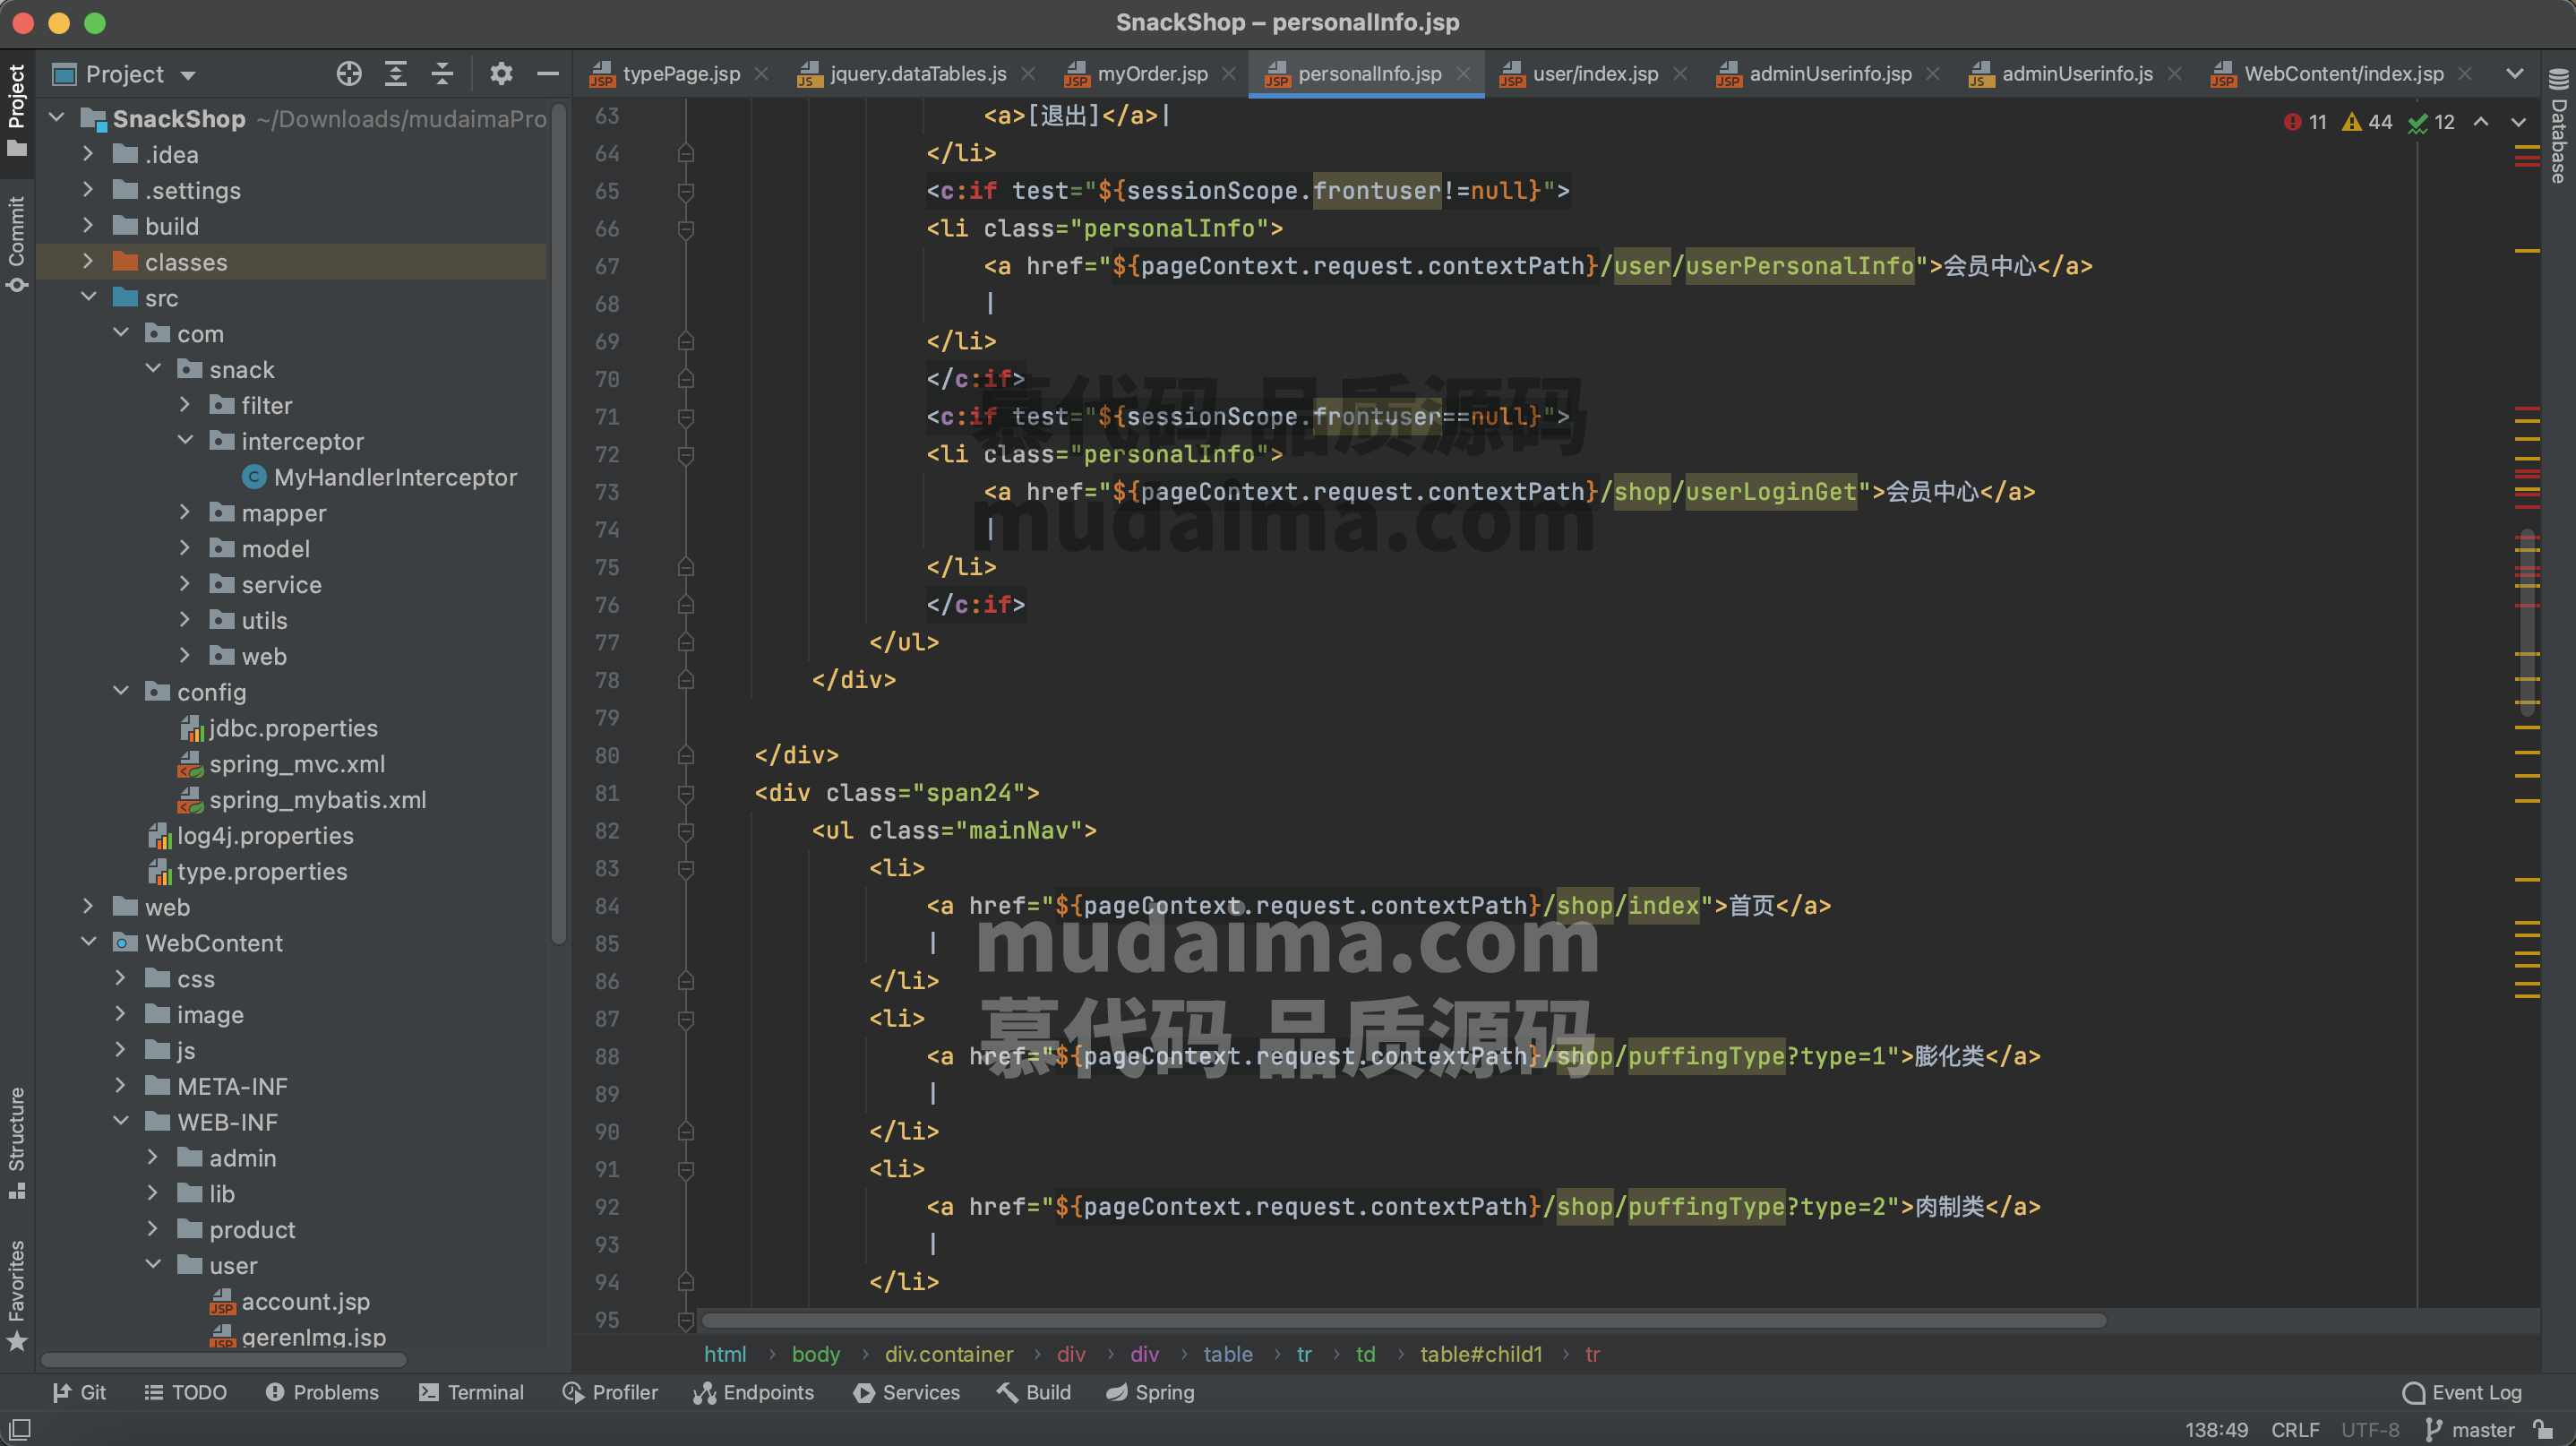Click git branch master in status bar
Screen dimensions: 2576x1446
tap(2469, 1430)
